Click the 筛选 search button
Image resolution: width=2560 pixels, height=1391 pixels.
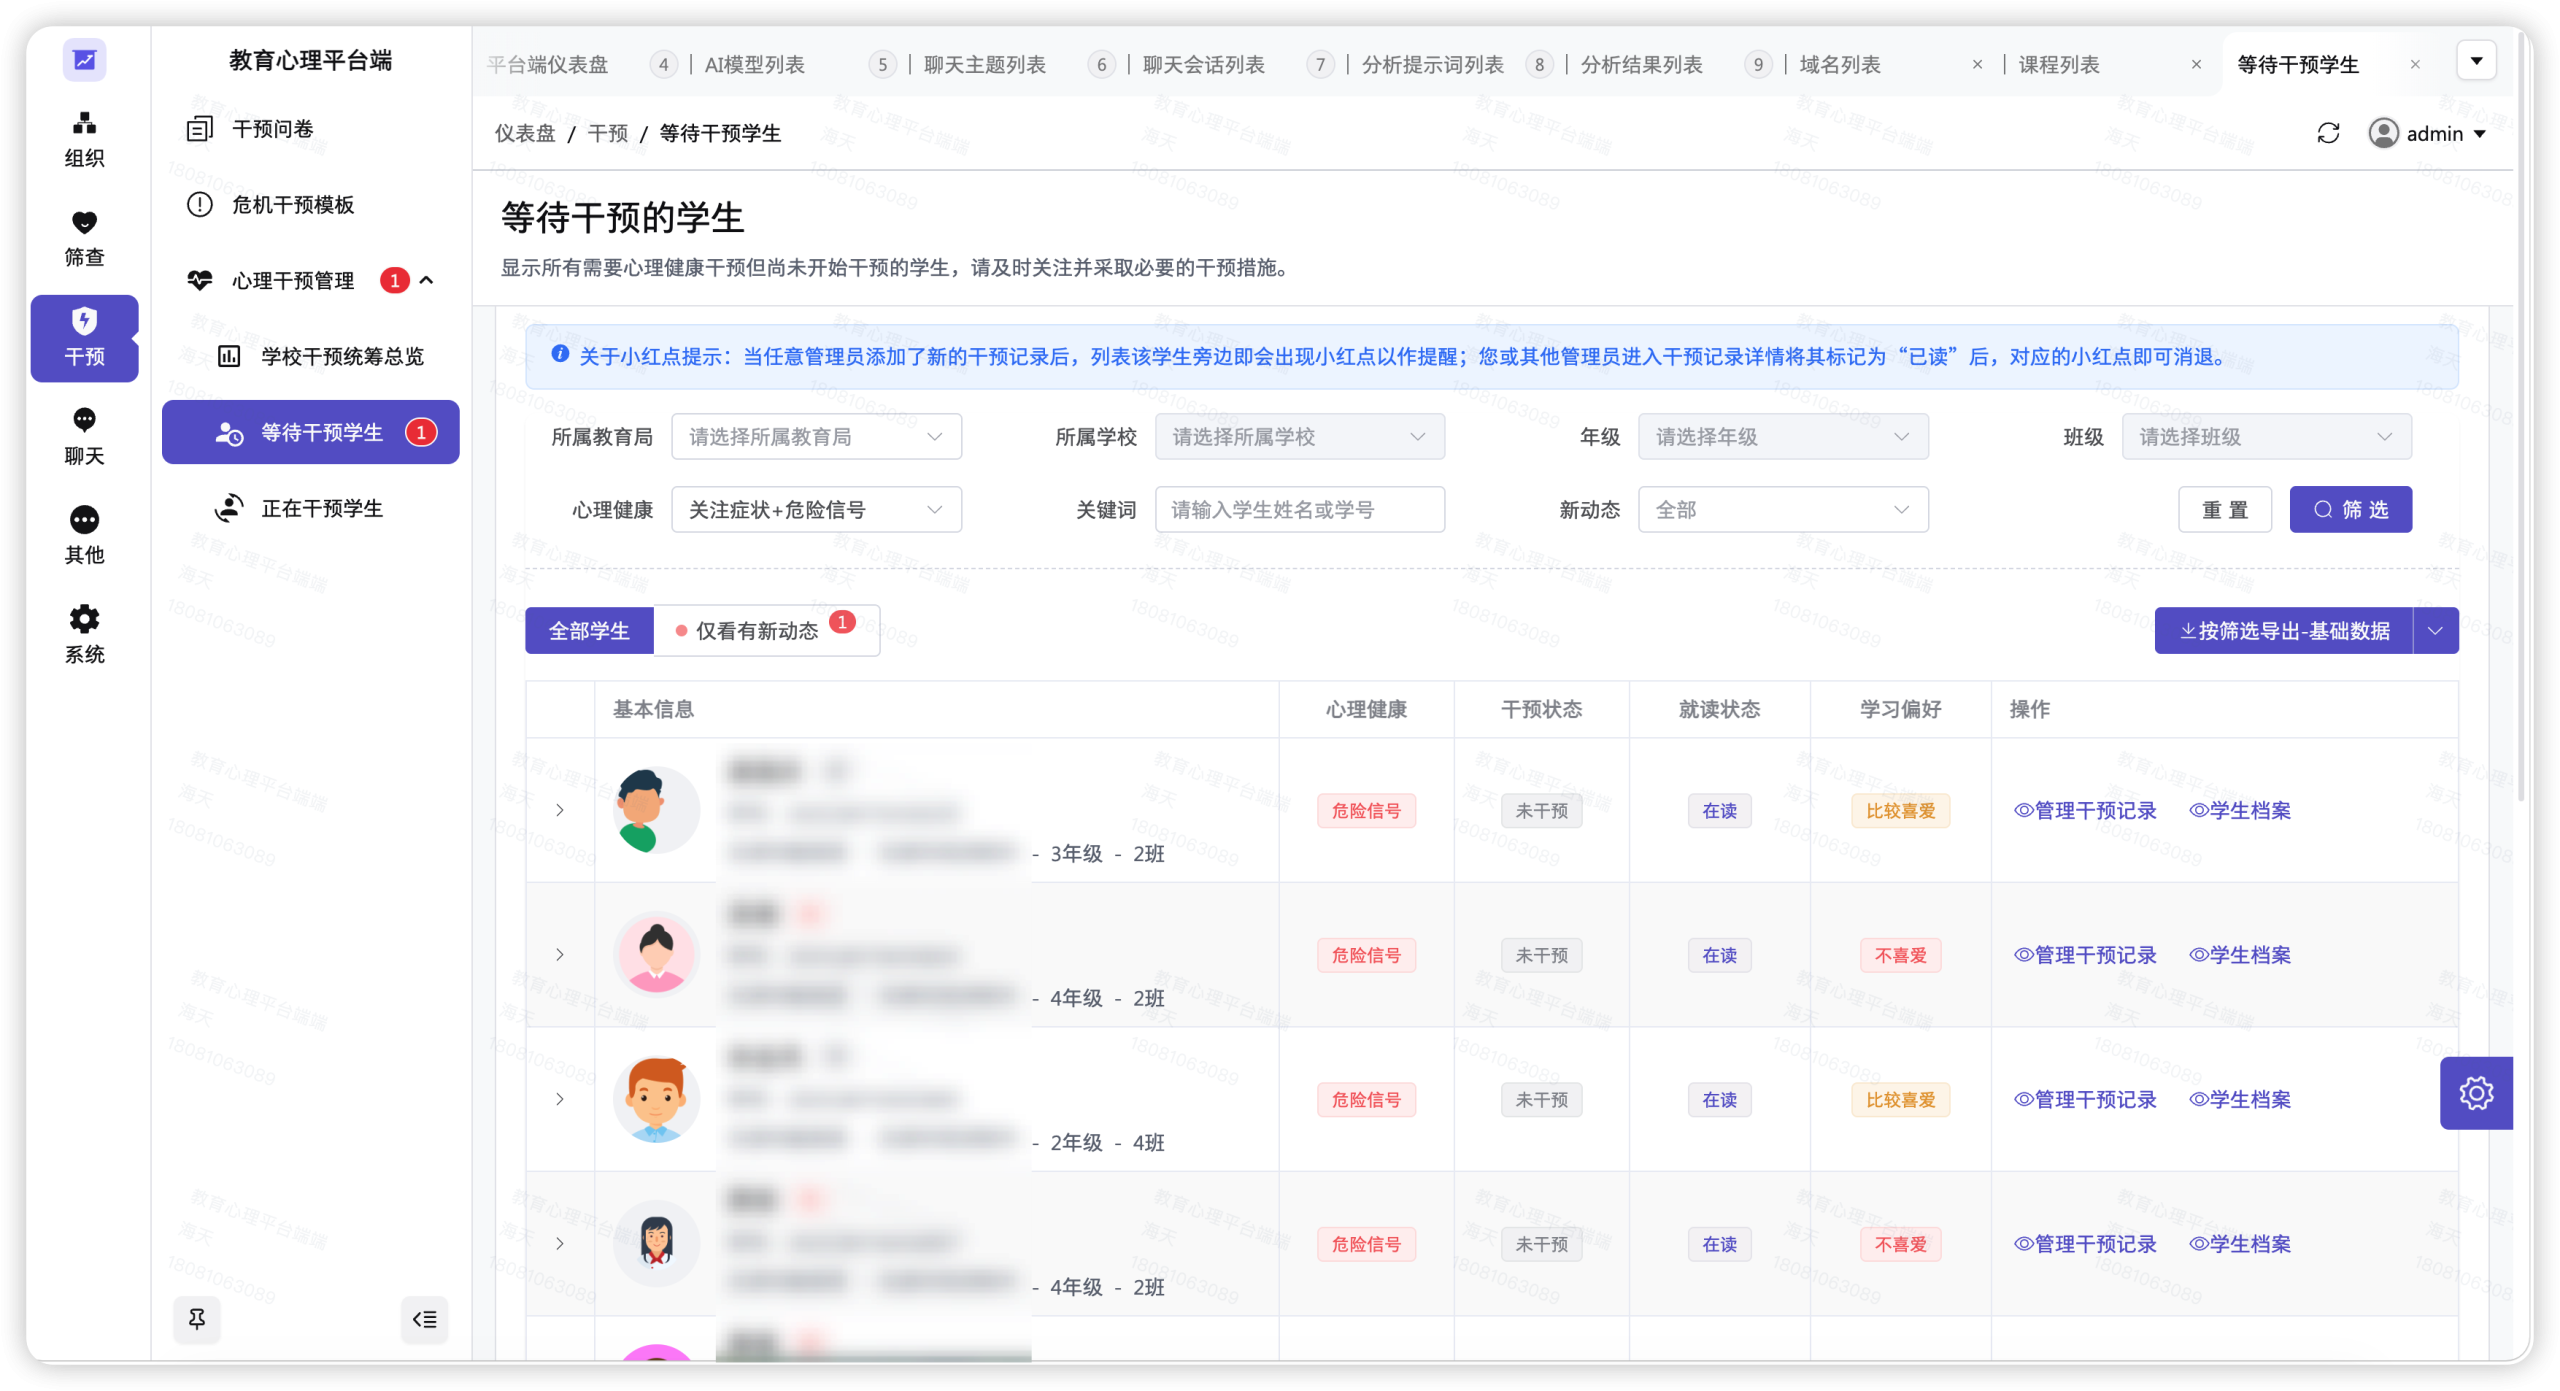[x=2350, y=509]
